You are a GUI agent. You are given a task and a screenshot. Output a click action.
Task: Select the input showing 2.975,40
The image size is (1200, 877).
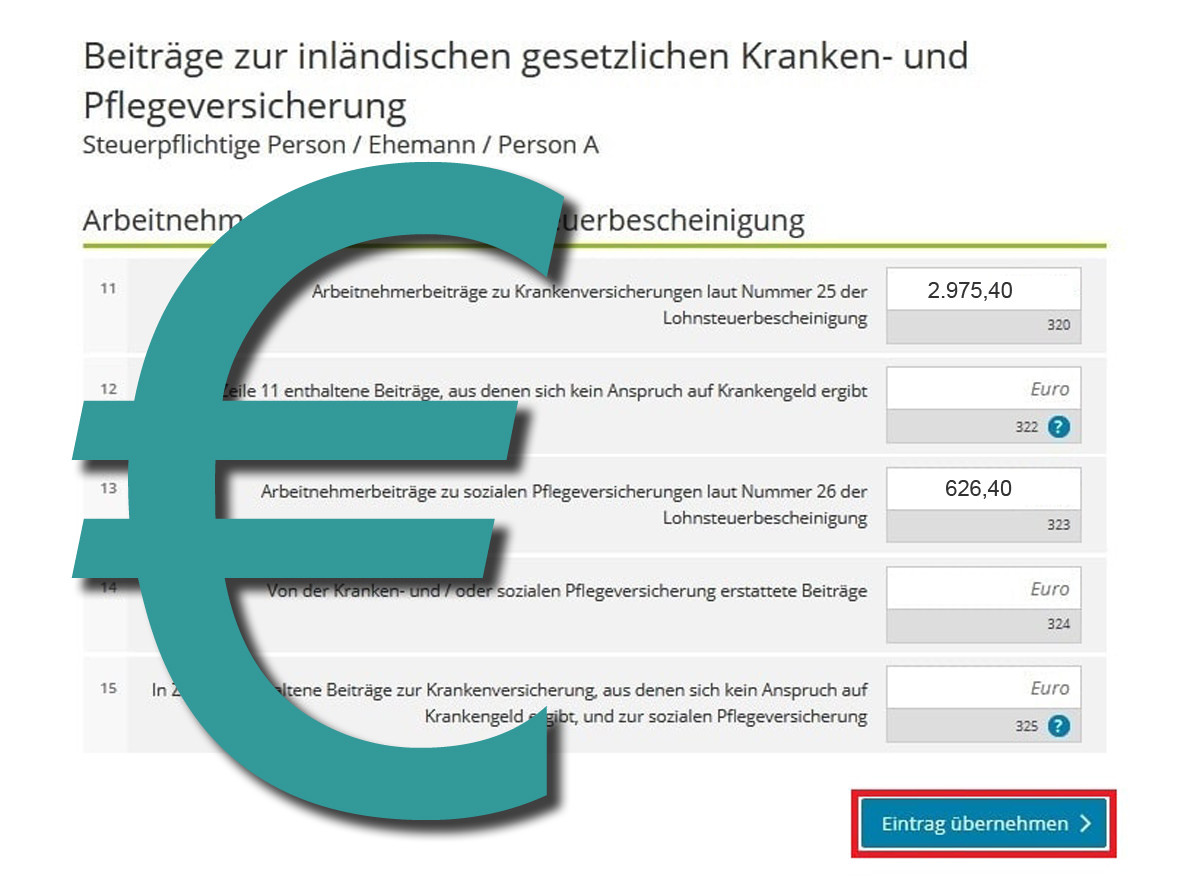(983, 288)
